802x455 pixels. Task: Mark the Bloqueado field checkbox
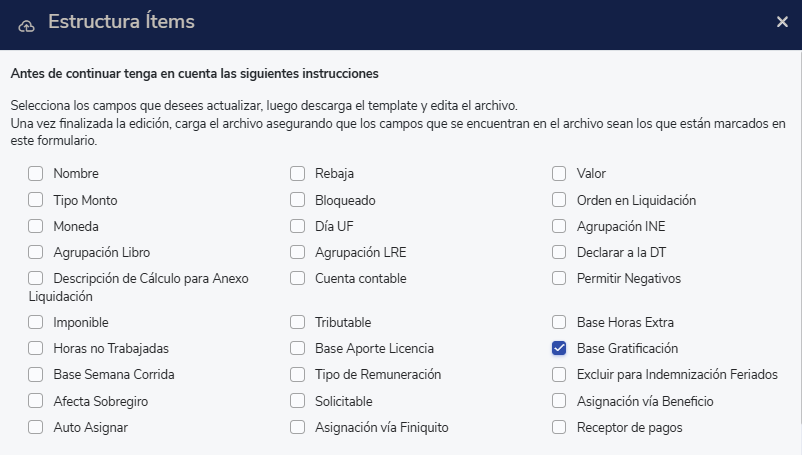point(298,200)
